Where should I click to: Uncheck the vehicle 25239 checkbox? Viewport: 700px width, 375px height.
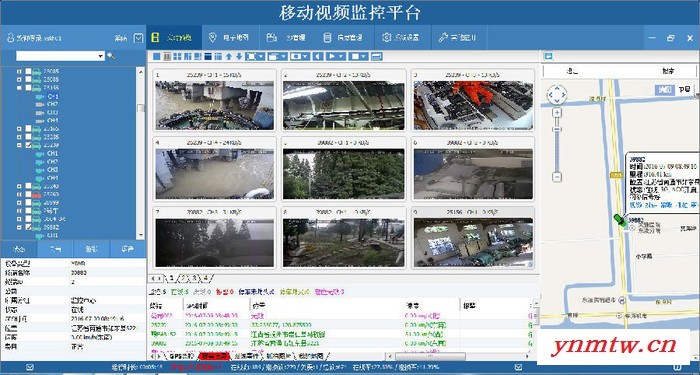[x=28, y=146]
